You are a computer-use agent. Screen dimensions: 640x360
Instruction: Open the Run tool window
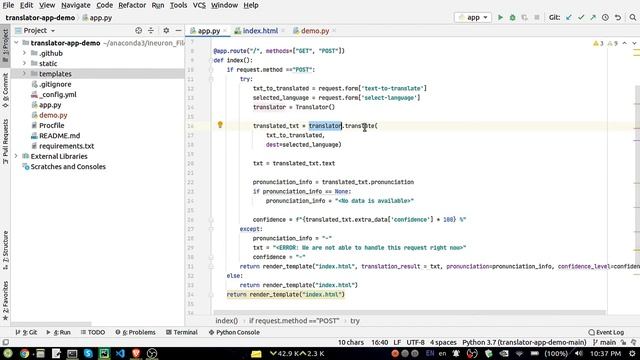coord(58,332)
